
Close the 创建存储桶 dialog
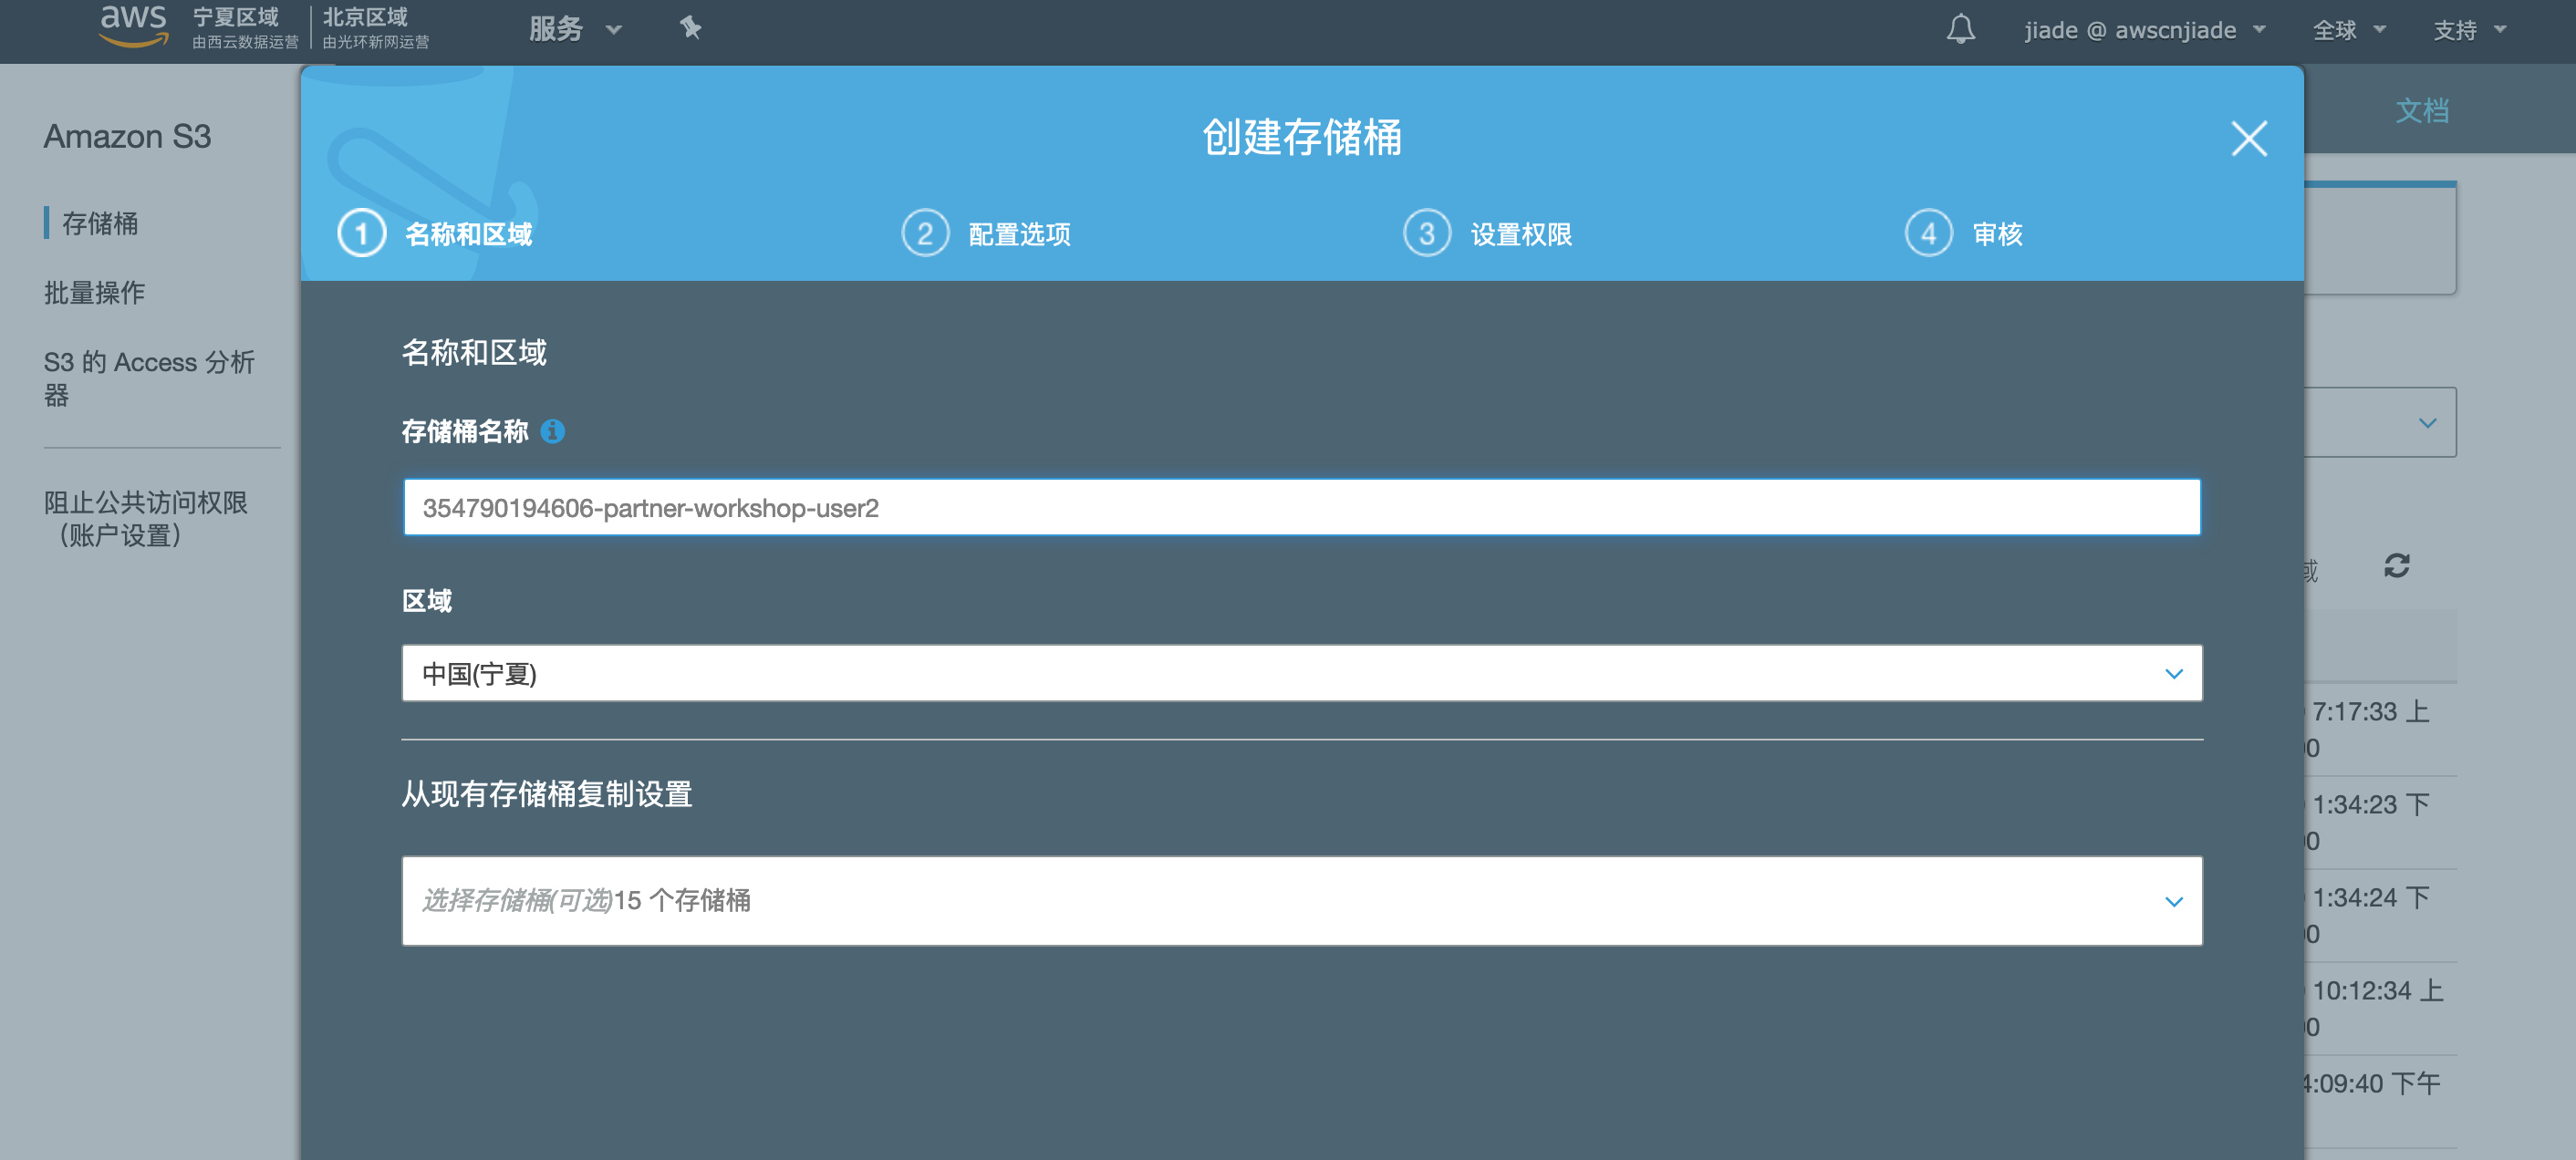(2249, 140)
